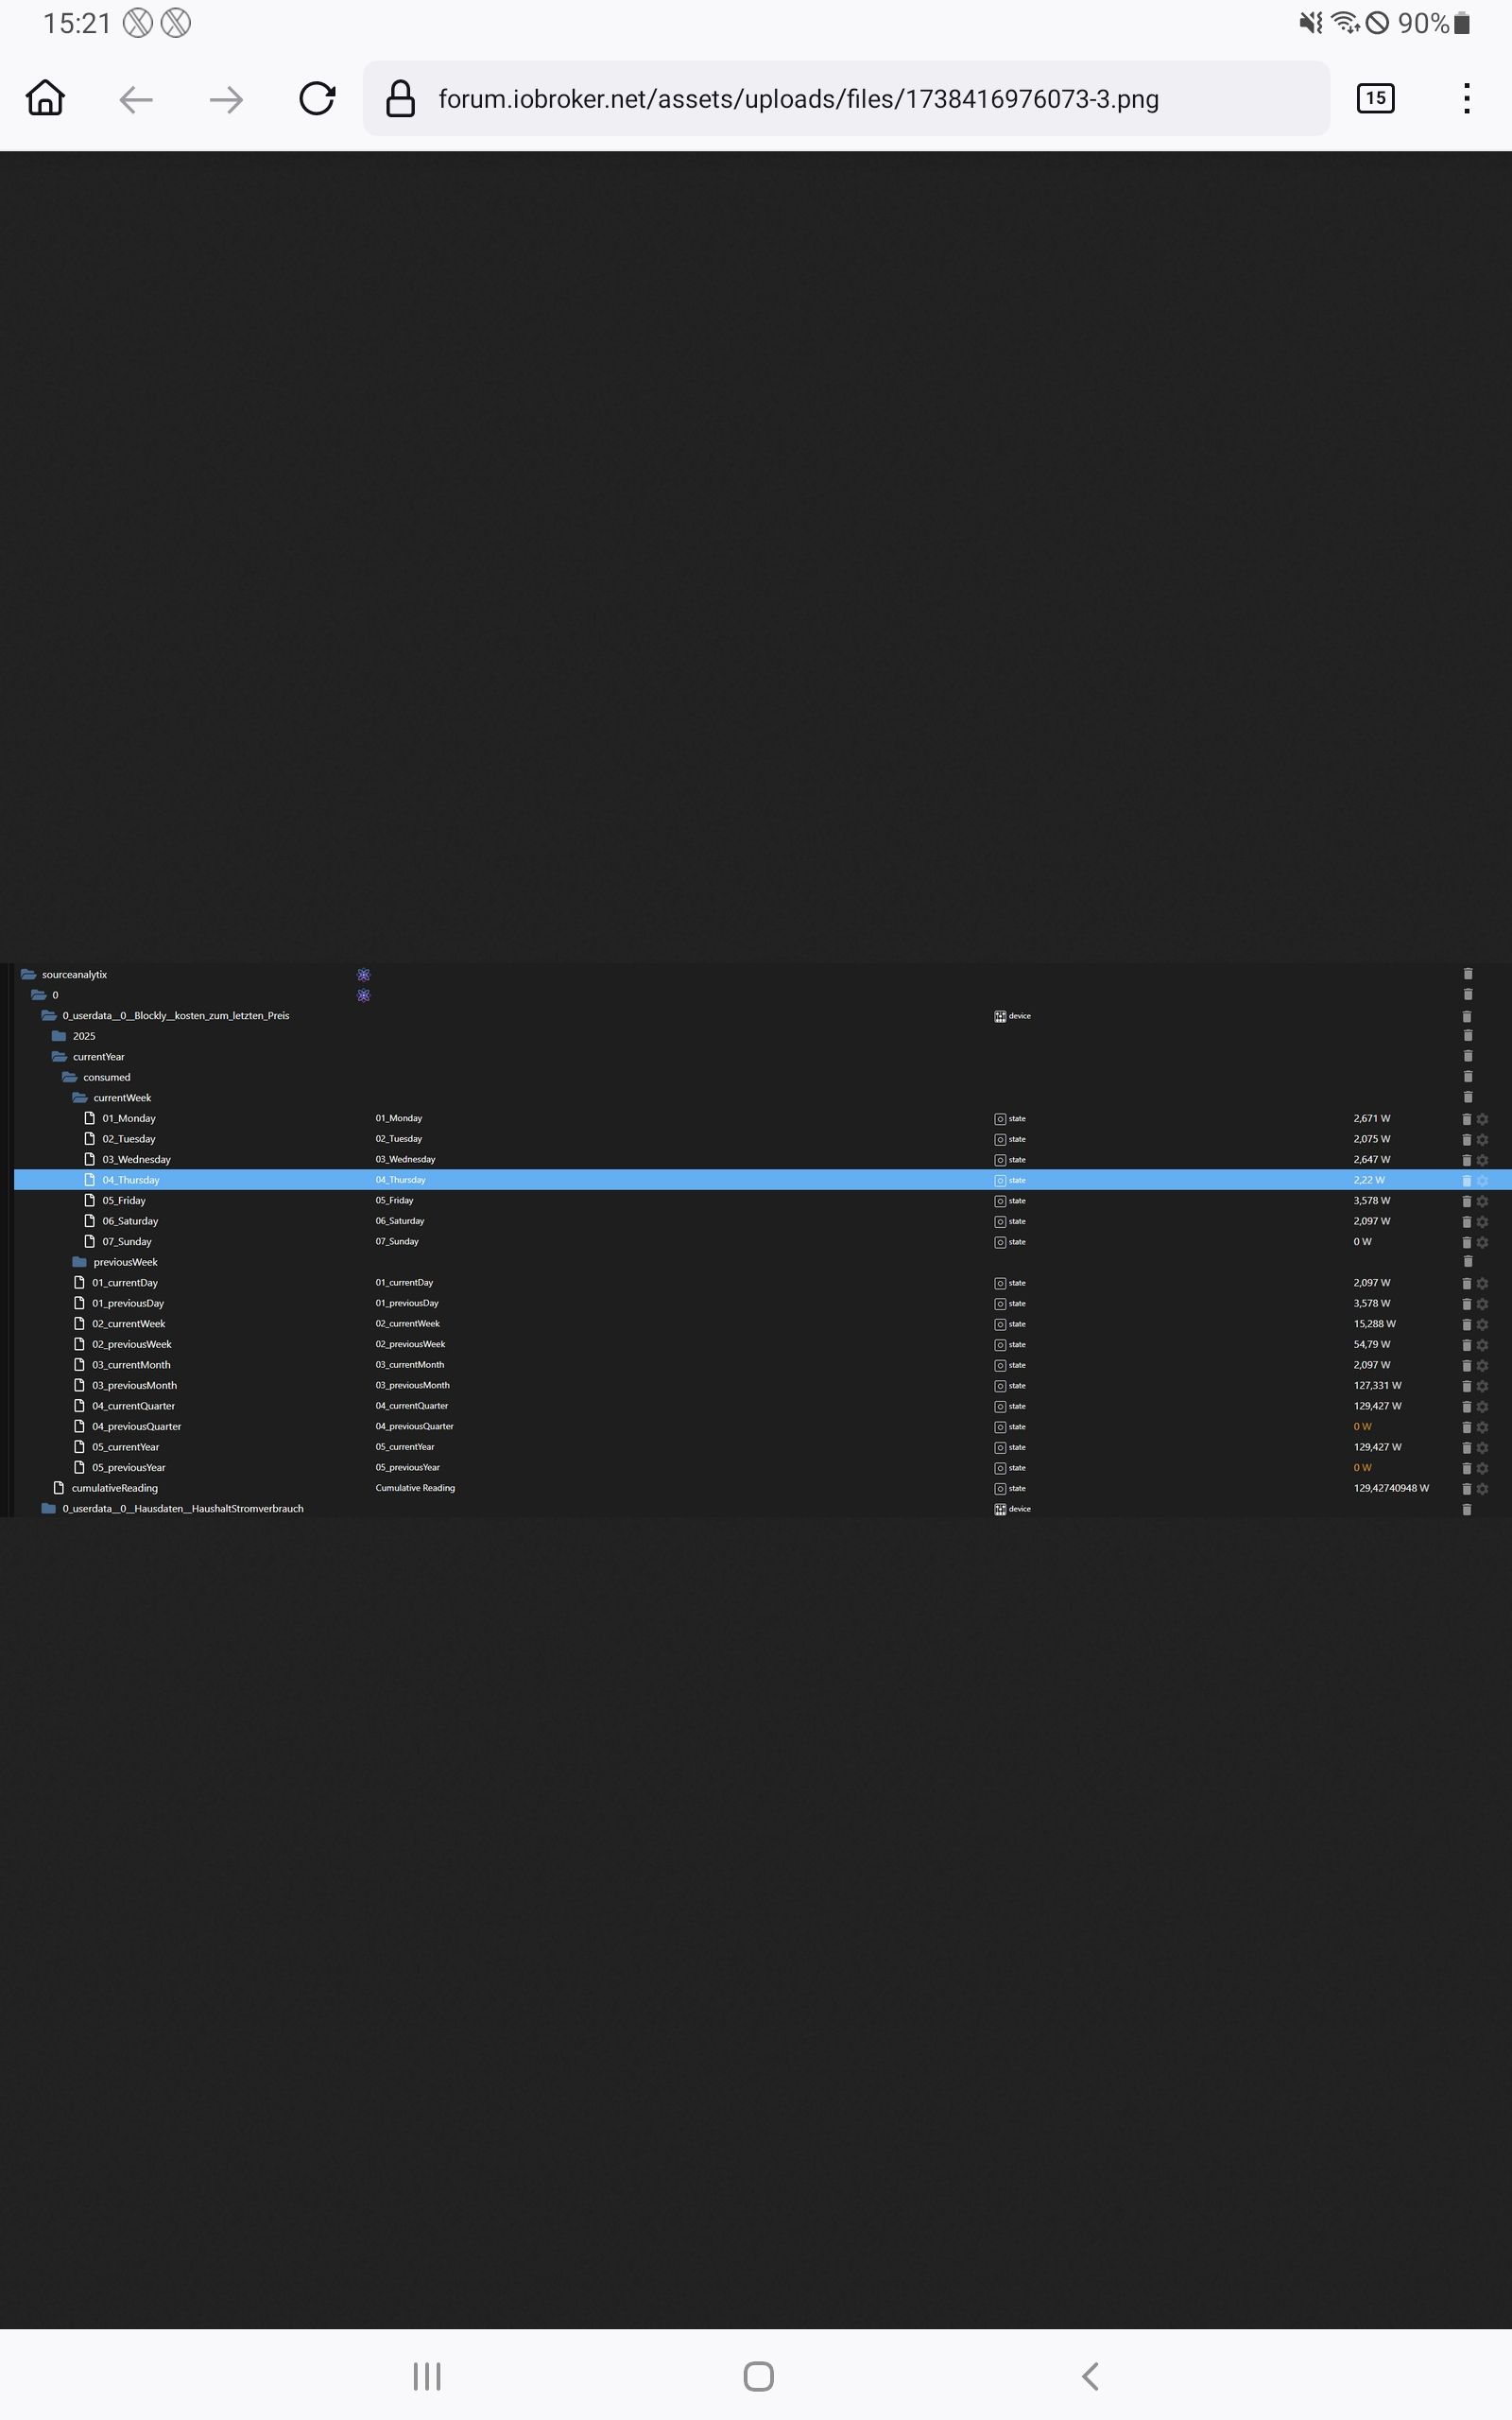The height and width of the screenshot is (2420, 1512).
Task: Click the value 54,79 W
Action: point(1372,1344)
